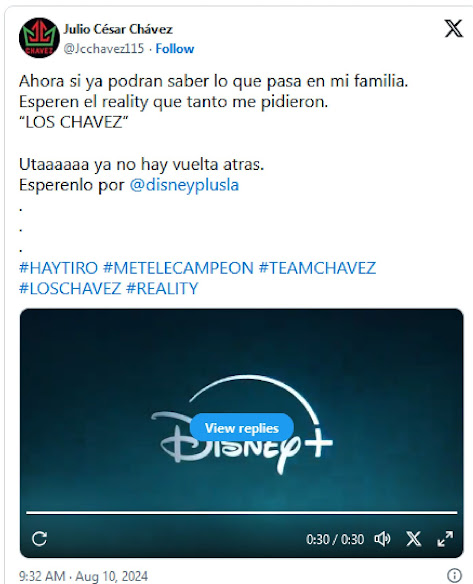
Task: Open Julio César Chávez profile avatar
Action: pyautogui.click(x=39, y=38)
